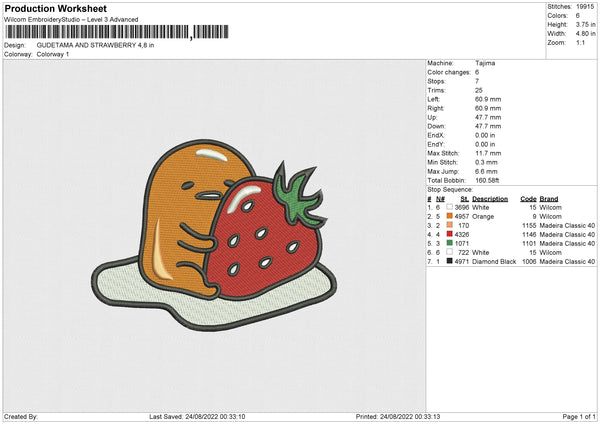Click the Stitches value 19915
This screenshot has width=600, height=424.
585,7
